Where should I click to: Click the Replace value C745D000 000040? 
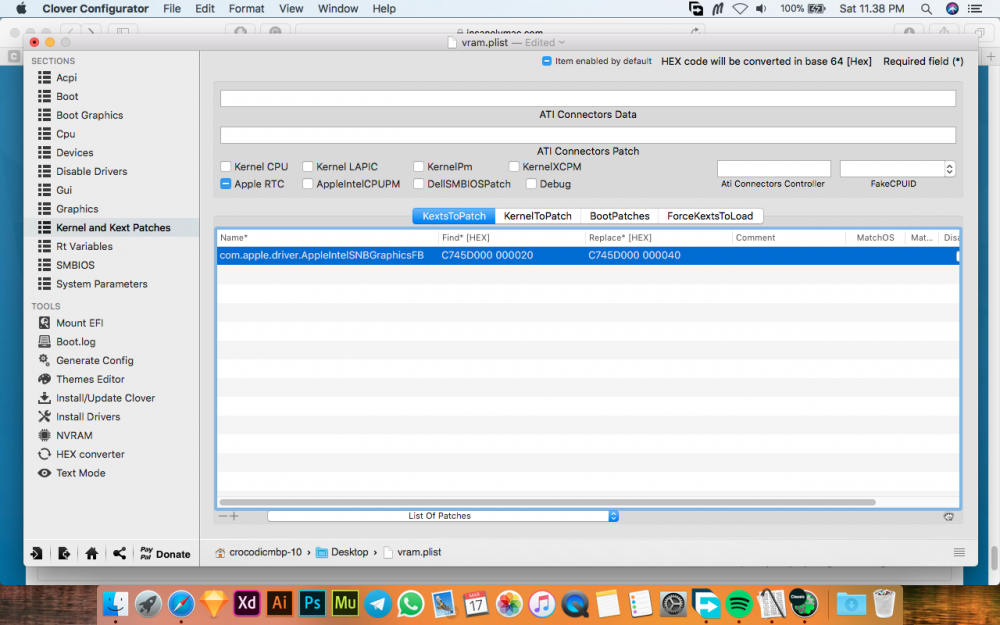[634, 255]
